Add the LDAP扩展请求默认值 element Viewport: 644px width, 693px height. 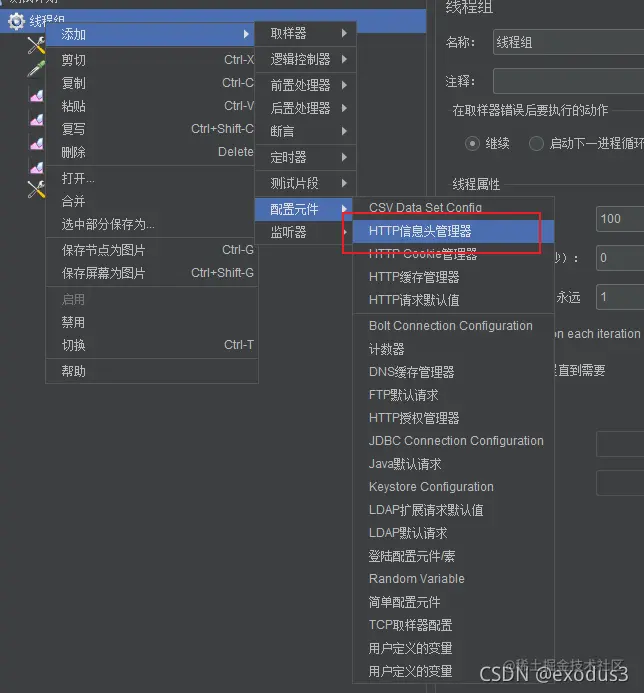(453, 510)
